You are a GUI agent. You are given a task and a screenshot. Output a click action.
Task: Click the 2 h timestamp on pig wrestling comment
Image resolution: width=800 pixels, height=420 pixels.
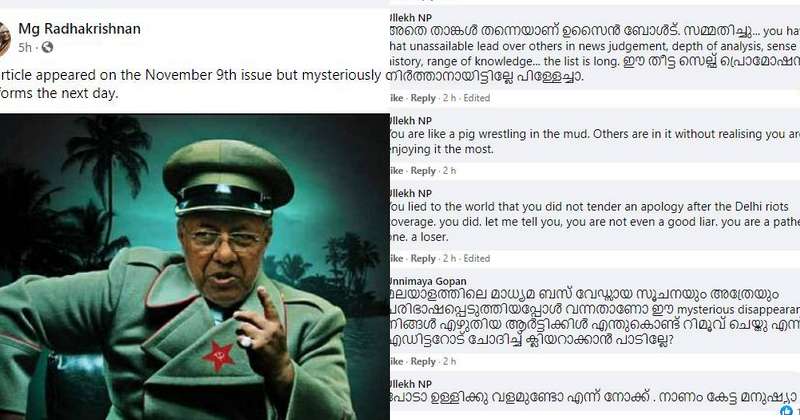coord(449,170)
